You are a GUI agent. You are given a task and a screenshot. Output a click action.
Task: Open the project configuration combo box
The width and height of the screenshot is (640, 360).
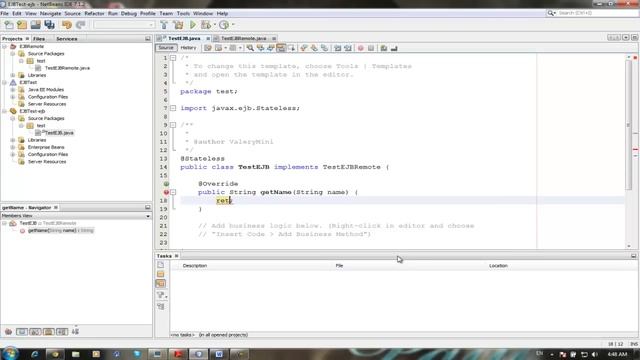124,25
